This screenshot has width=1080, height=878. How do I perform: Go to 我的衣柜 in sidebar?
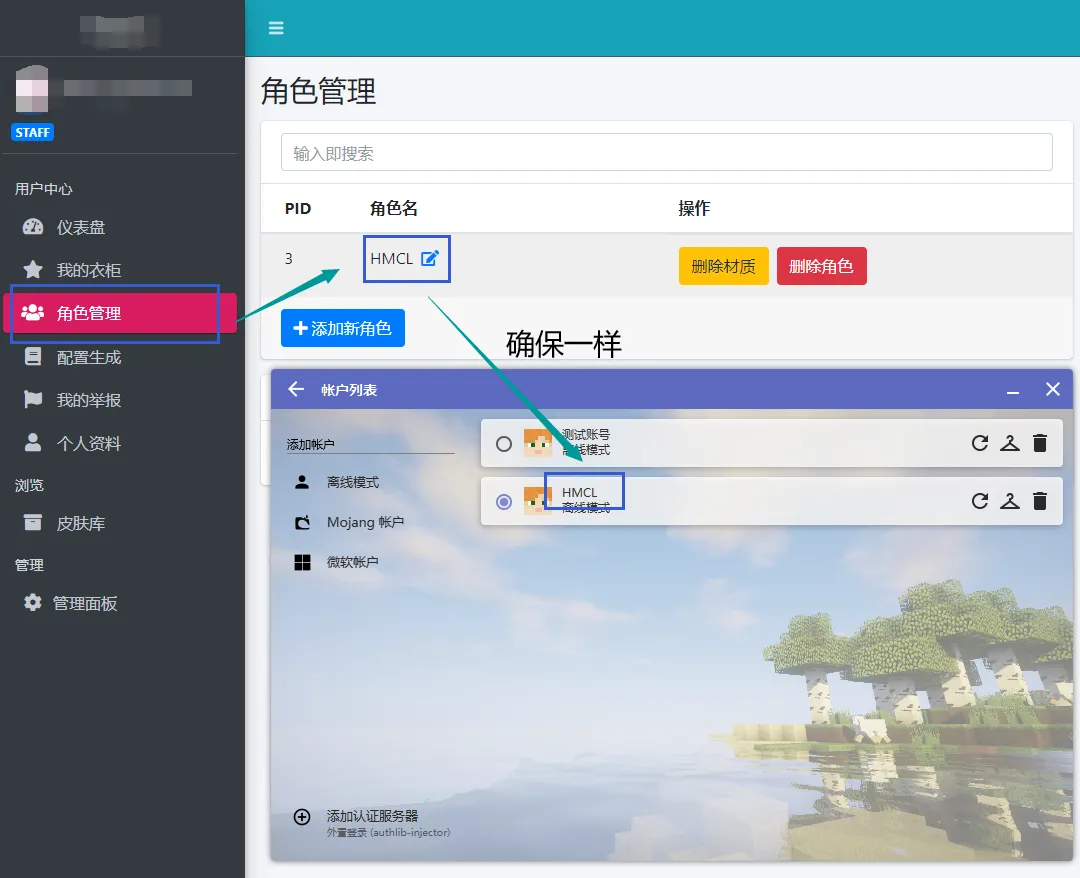[x=88, y=270]
